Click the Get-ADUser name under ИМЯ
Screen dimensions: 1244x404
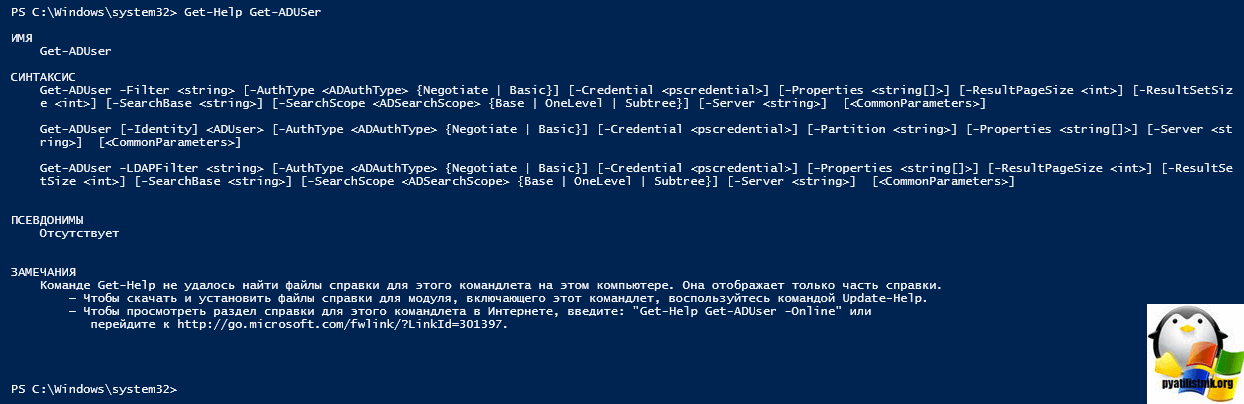pyautogui.click(x=75, y=50)
